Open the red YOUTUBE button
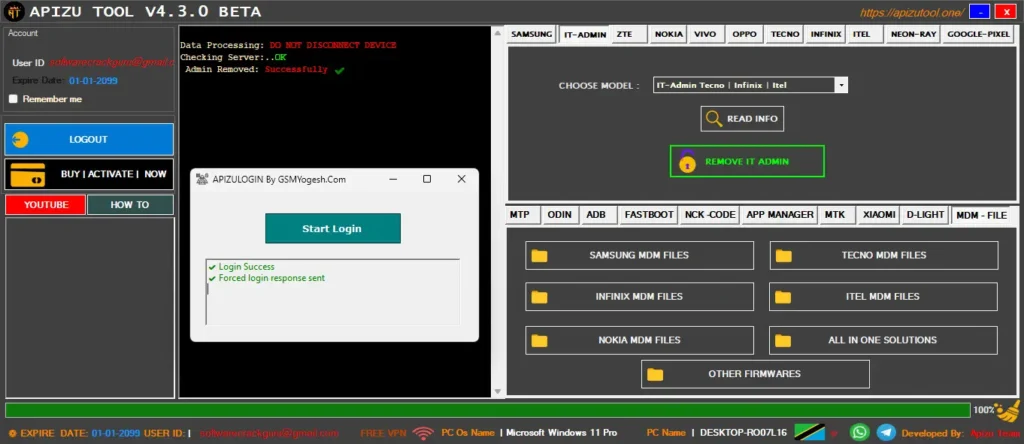Image resolution: width=1024 pixels, height=444 pixels. tap(45, 205)
